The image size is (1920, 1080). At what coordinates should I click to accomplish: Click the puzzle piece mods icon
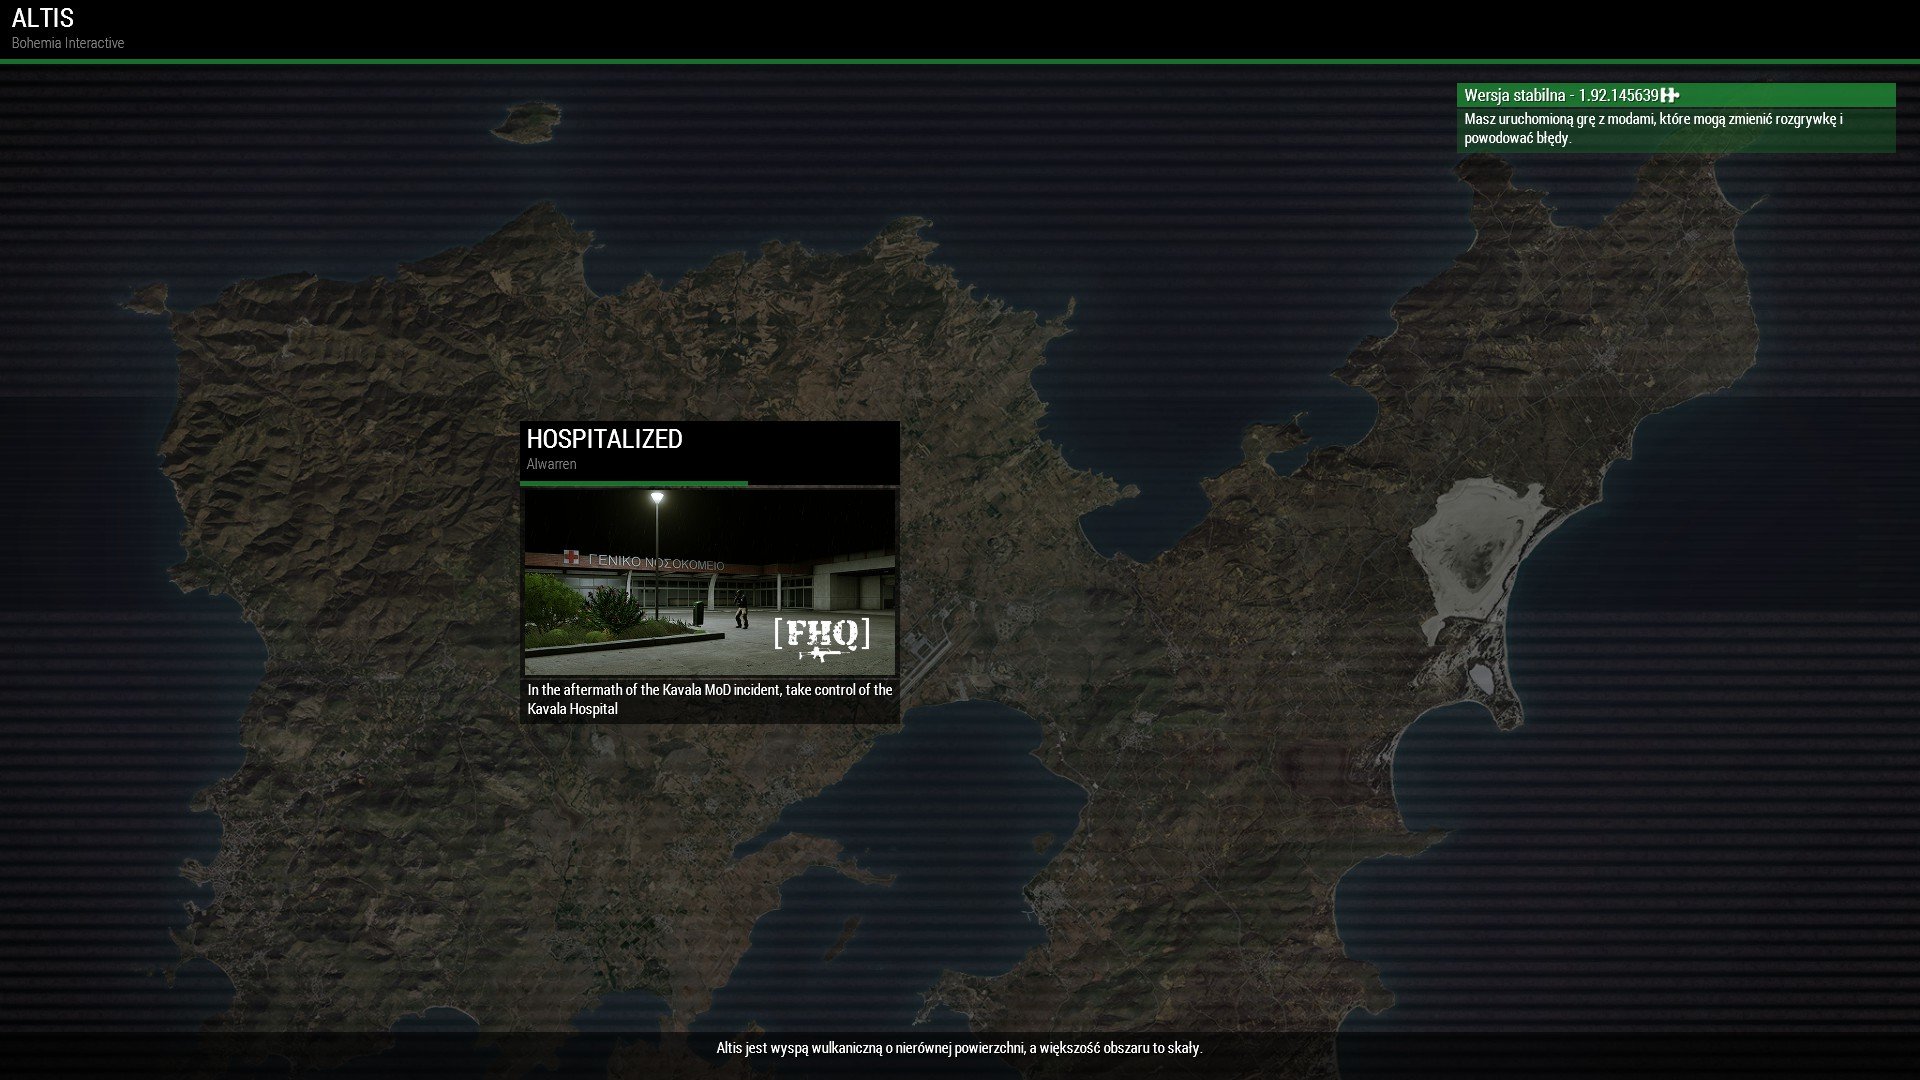(x=1670, y=95)
